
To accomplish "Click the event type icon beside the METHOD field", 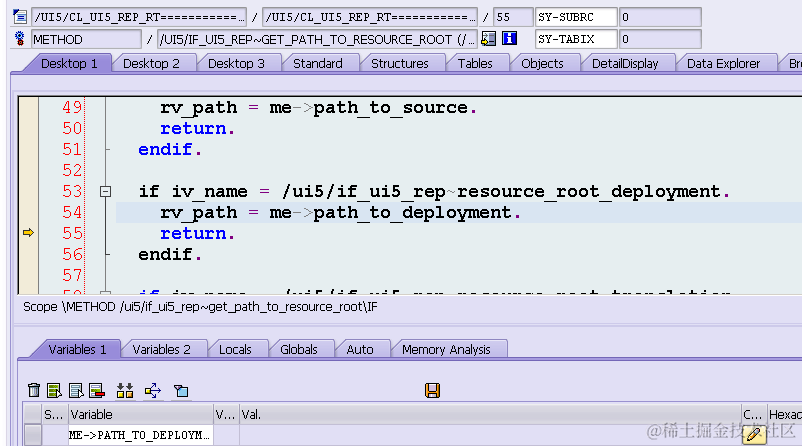I will pos(20,39).
